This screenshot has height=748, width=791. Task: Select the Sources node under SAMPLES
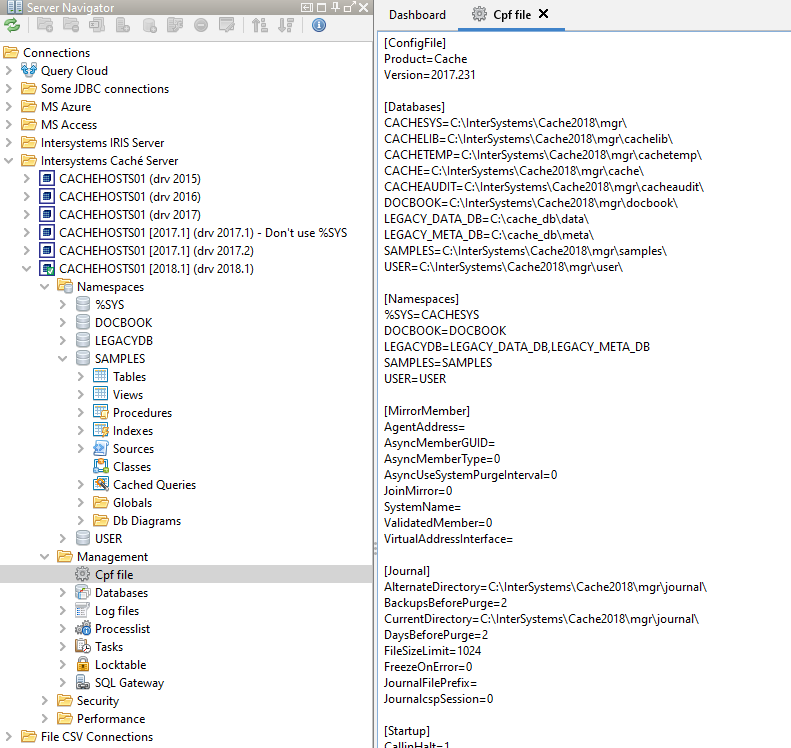coord(133,449)
